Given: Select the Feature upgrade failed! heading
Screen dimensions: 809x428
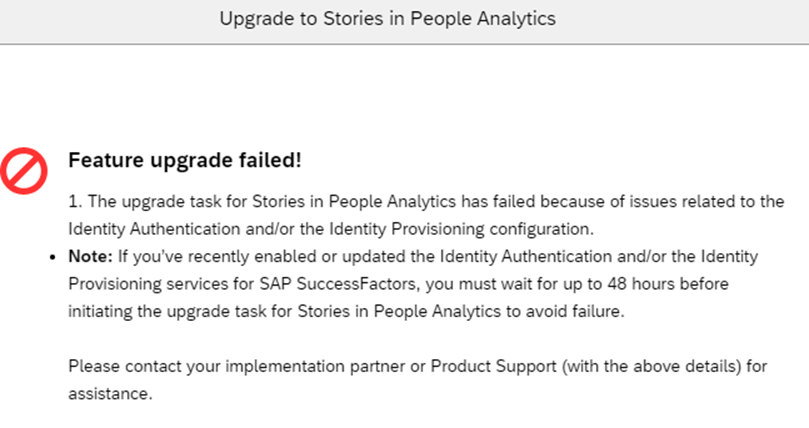Looking at the screenshot, I should (x=185, y=160).
